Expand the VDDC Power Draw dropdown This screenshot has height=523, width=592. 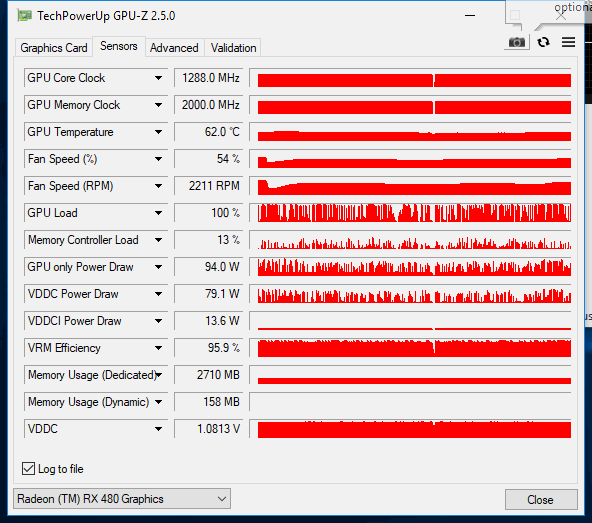tap(158, 294)
